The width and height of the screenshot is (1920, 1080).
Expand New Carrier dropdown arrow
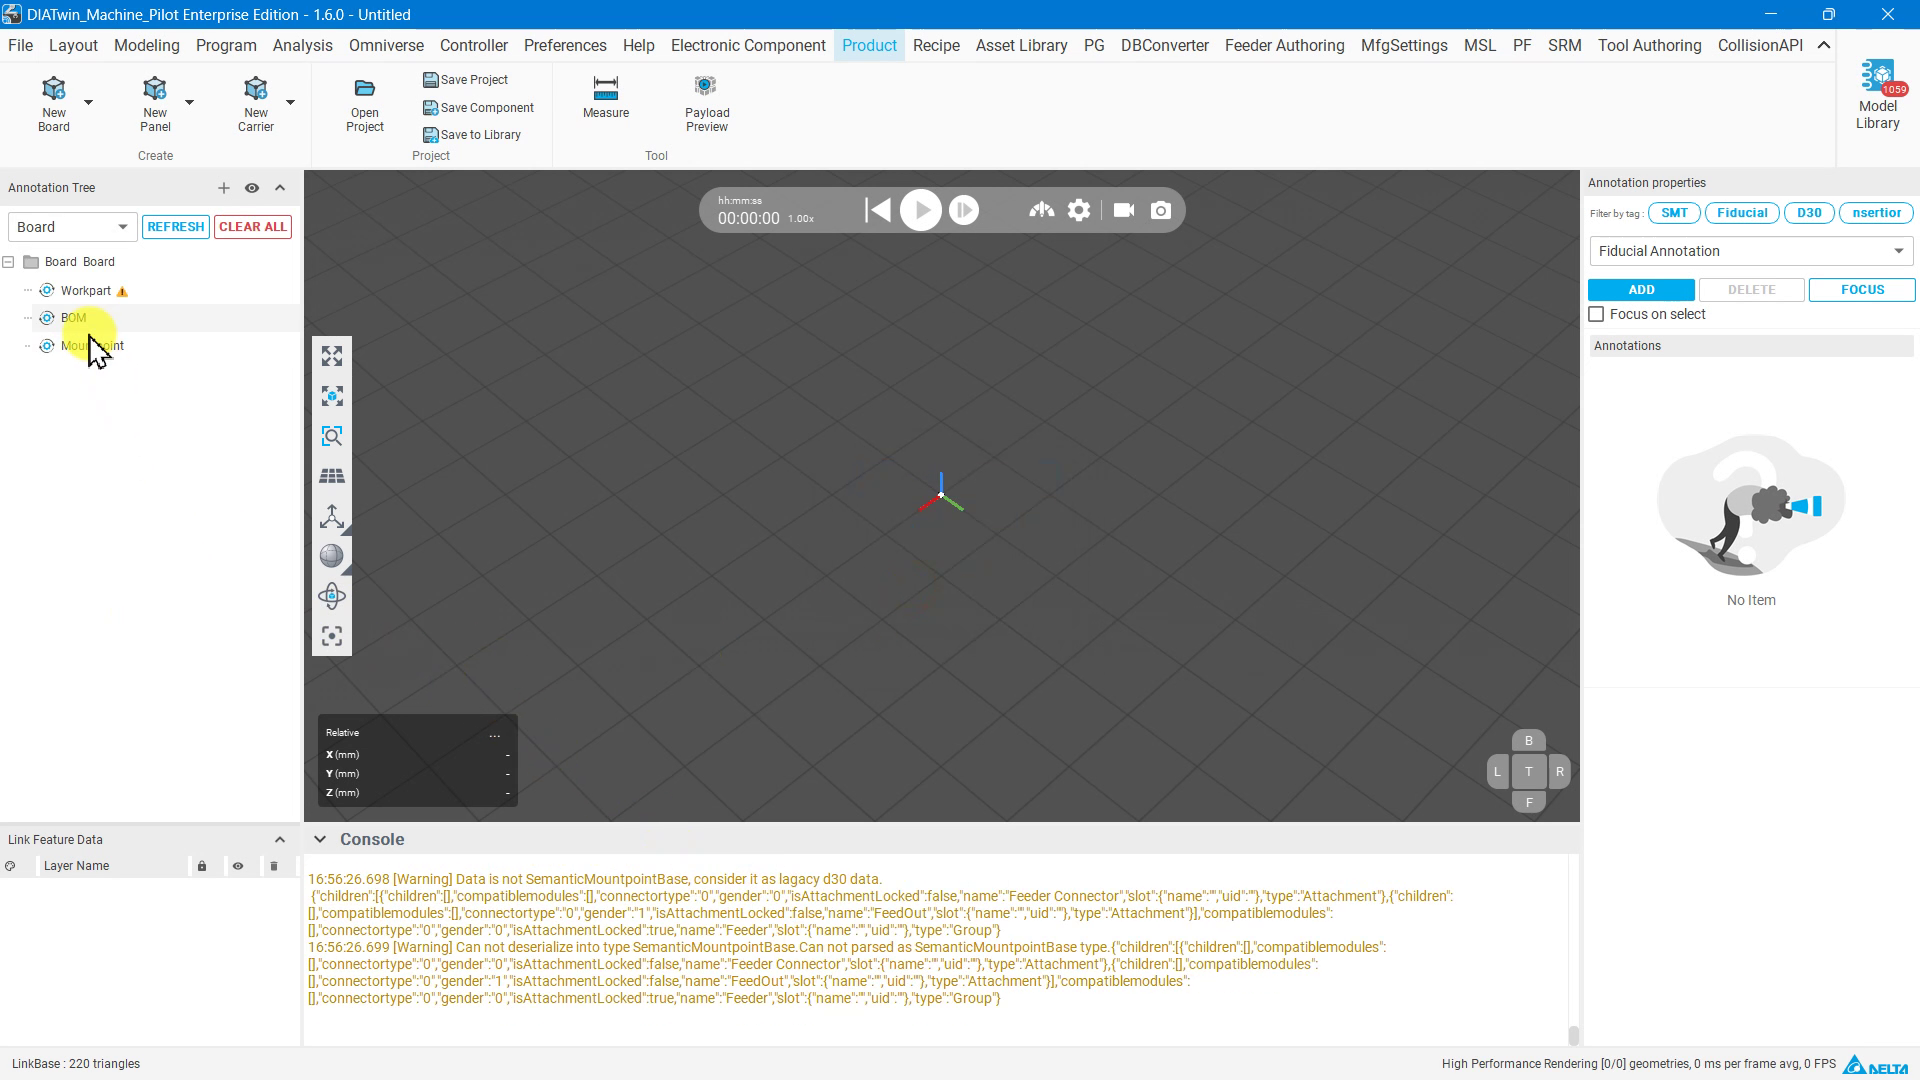tap(290, 103)
